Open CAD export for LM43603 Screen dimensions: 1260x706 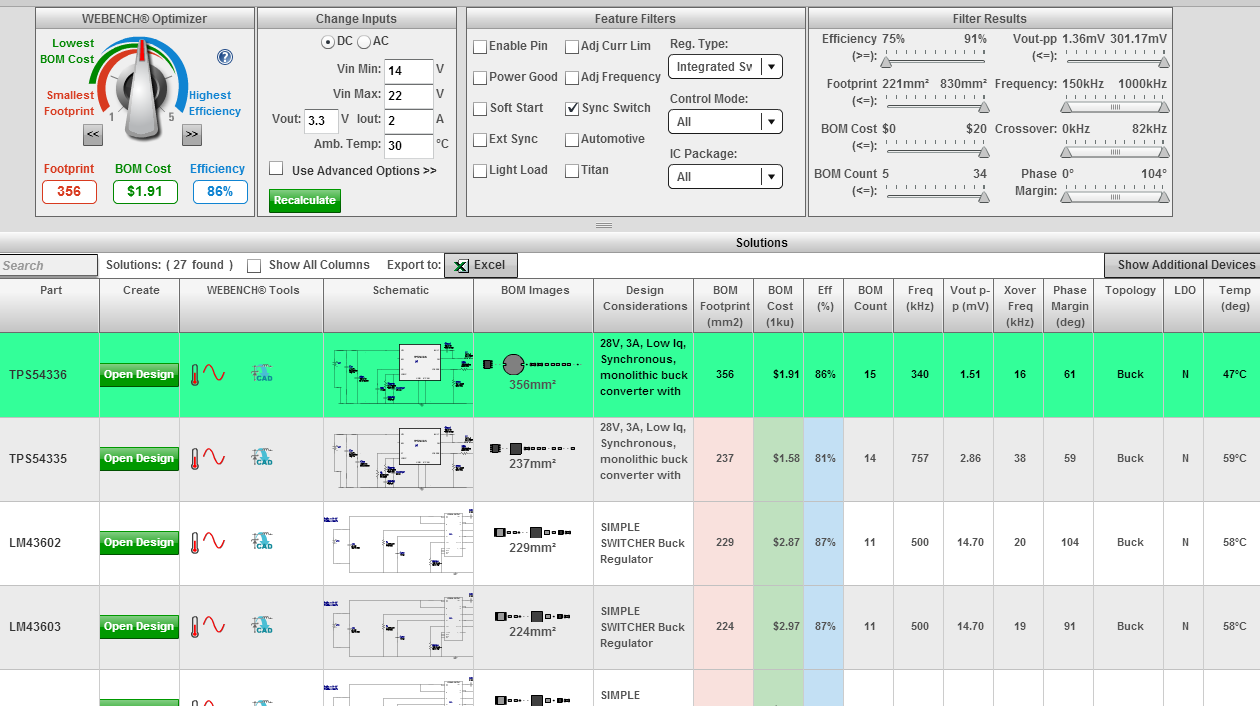tap(263, 626)
